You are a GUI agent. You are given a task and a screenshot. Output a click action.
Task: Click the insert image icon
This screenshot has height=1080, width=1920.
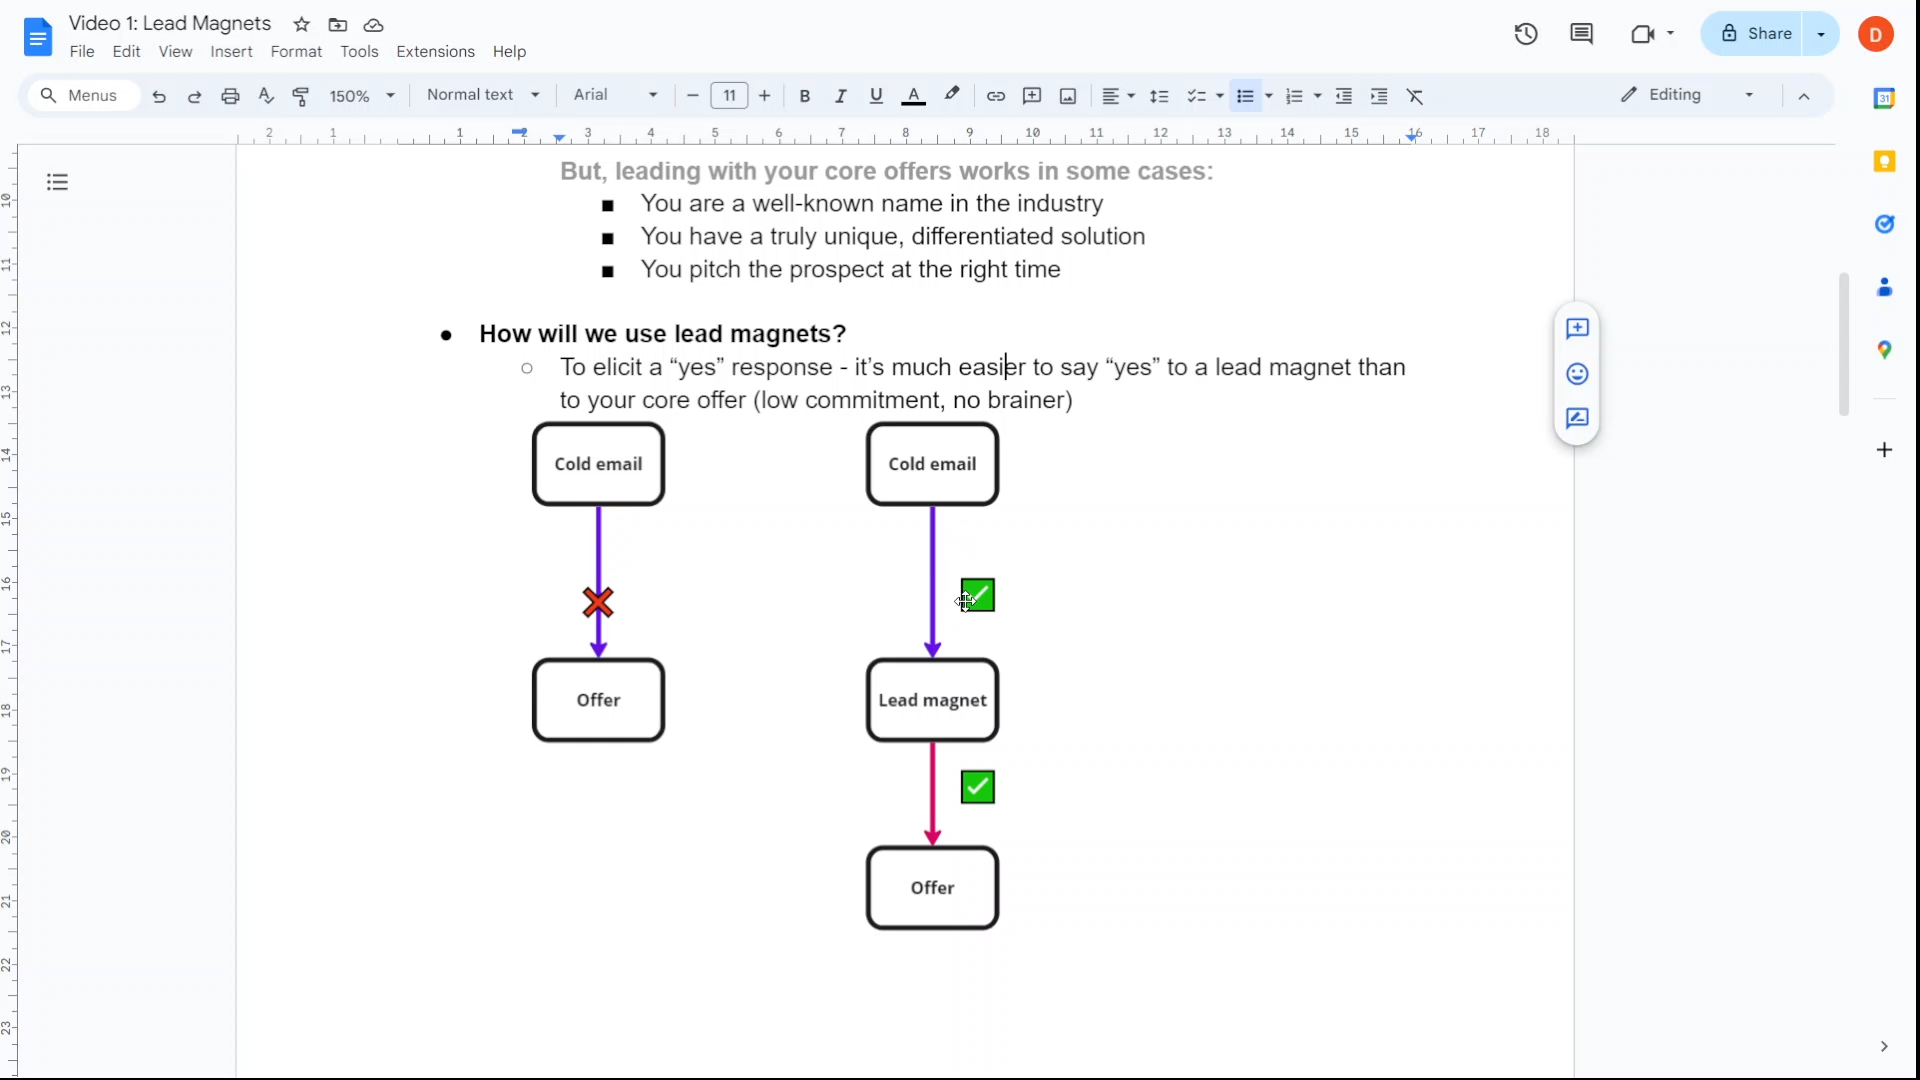1068,96
